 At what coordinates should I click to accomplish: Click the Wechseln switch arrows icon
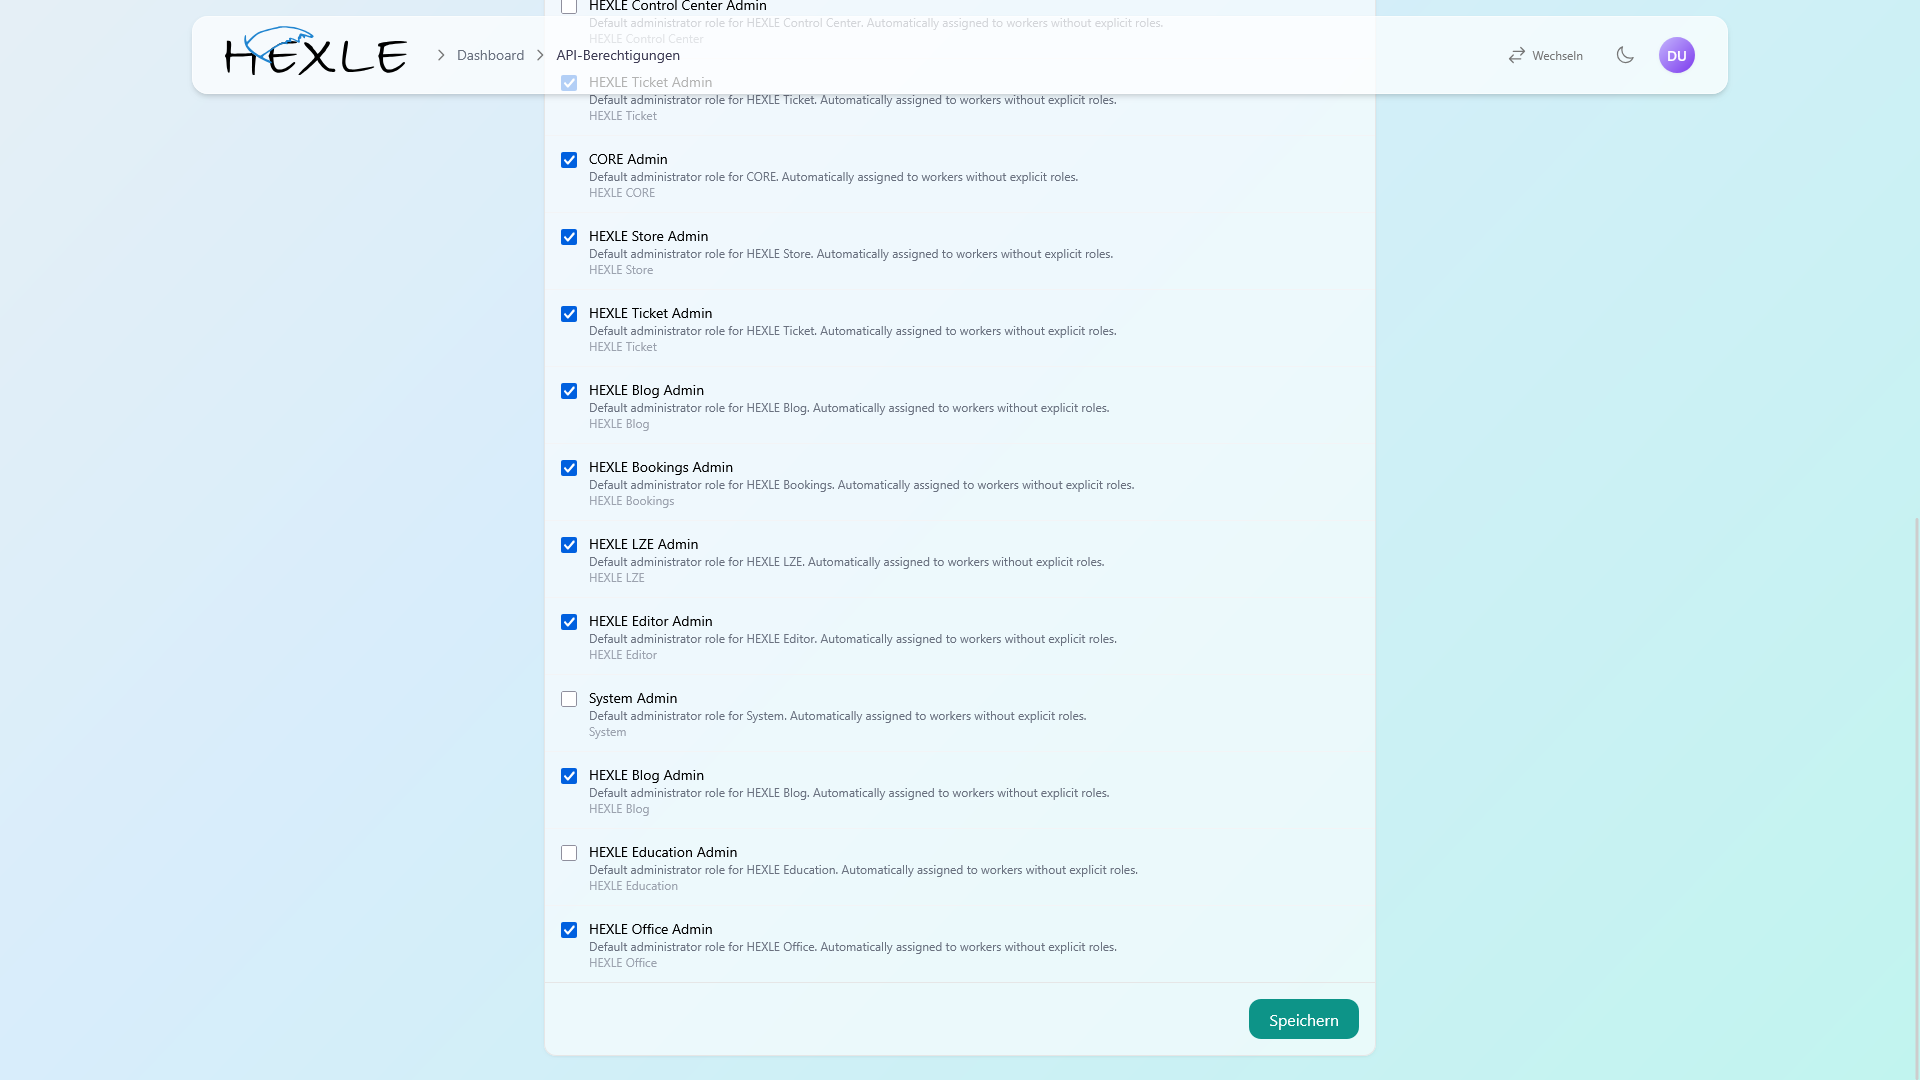(x=1517, y=55)
